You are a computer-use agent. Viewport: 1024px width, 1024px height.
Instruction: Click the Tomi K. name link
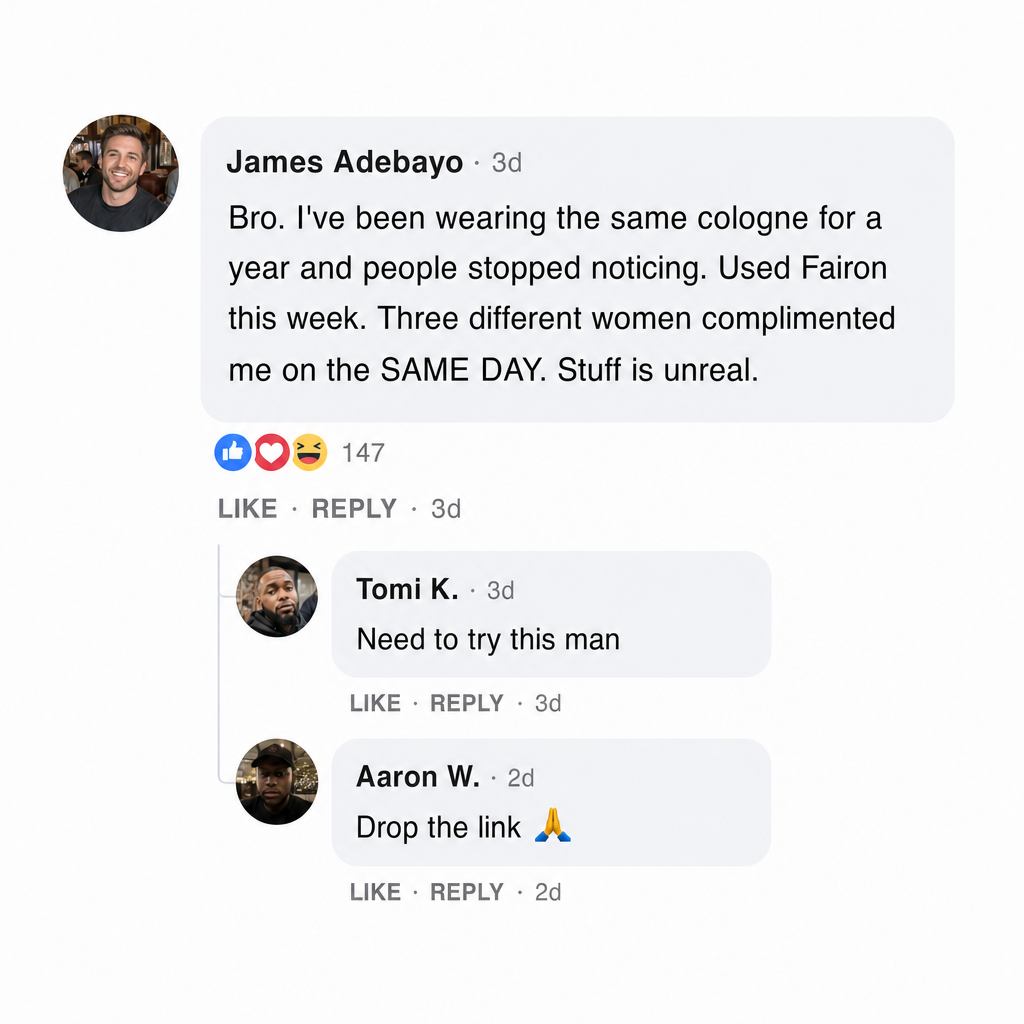coord(407,589)
